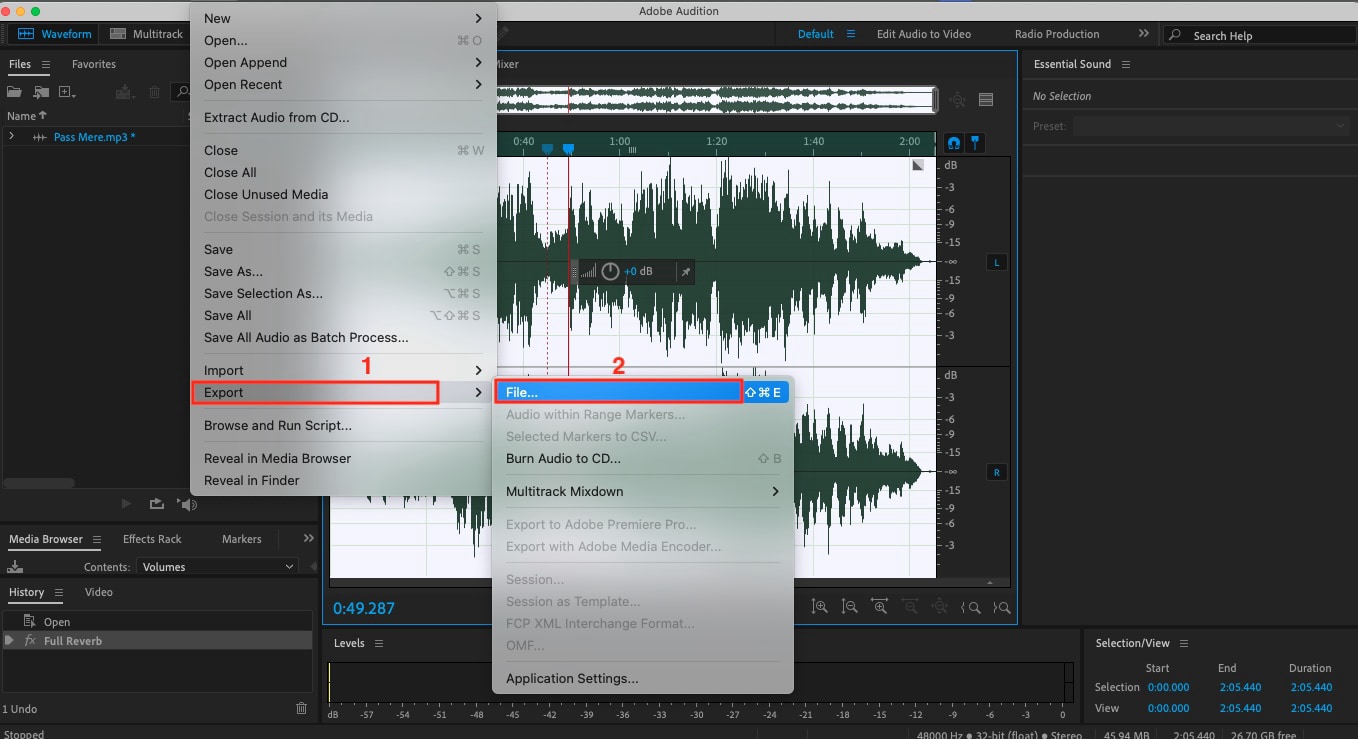Open the Default workspace menu icon
This screenshot has width=1358, height=739.
point(851,34)
